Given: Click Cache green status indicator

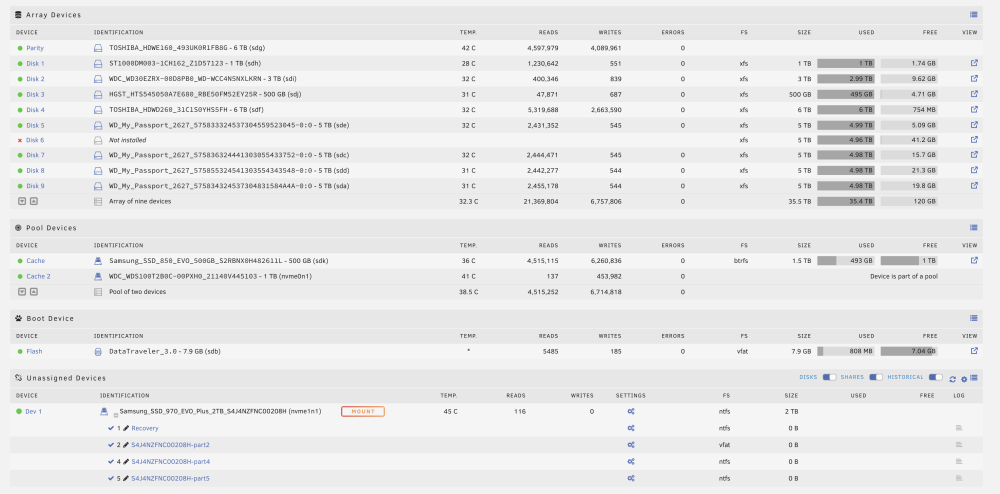Looking at the screenshot, I should pos(20,261).
